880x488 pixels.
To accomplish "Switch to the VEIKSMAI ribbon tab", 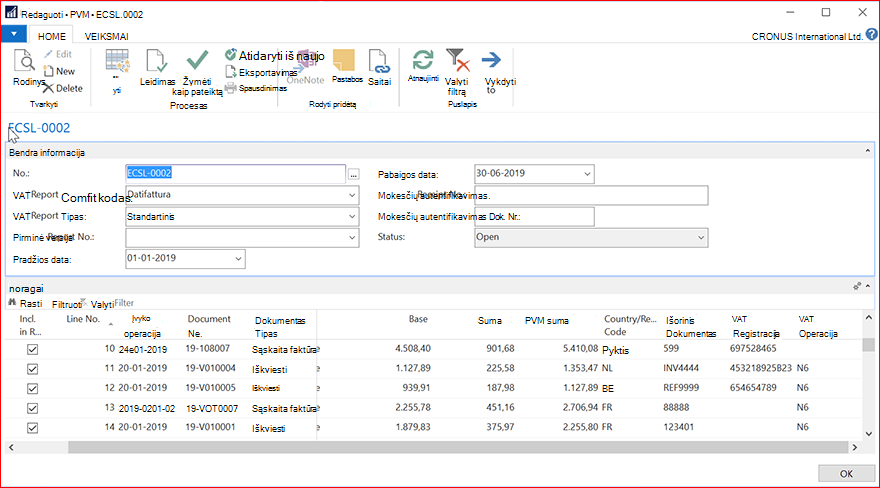I will click(x=106, y=36).
